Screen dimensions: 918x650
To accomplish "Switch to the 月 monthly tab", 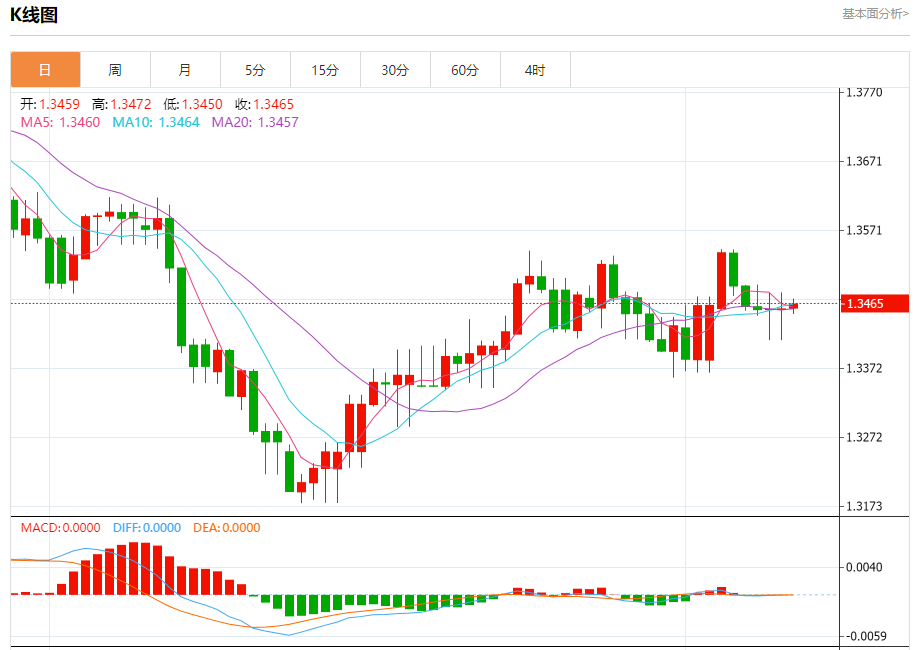I will [x=186, y=70].
